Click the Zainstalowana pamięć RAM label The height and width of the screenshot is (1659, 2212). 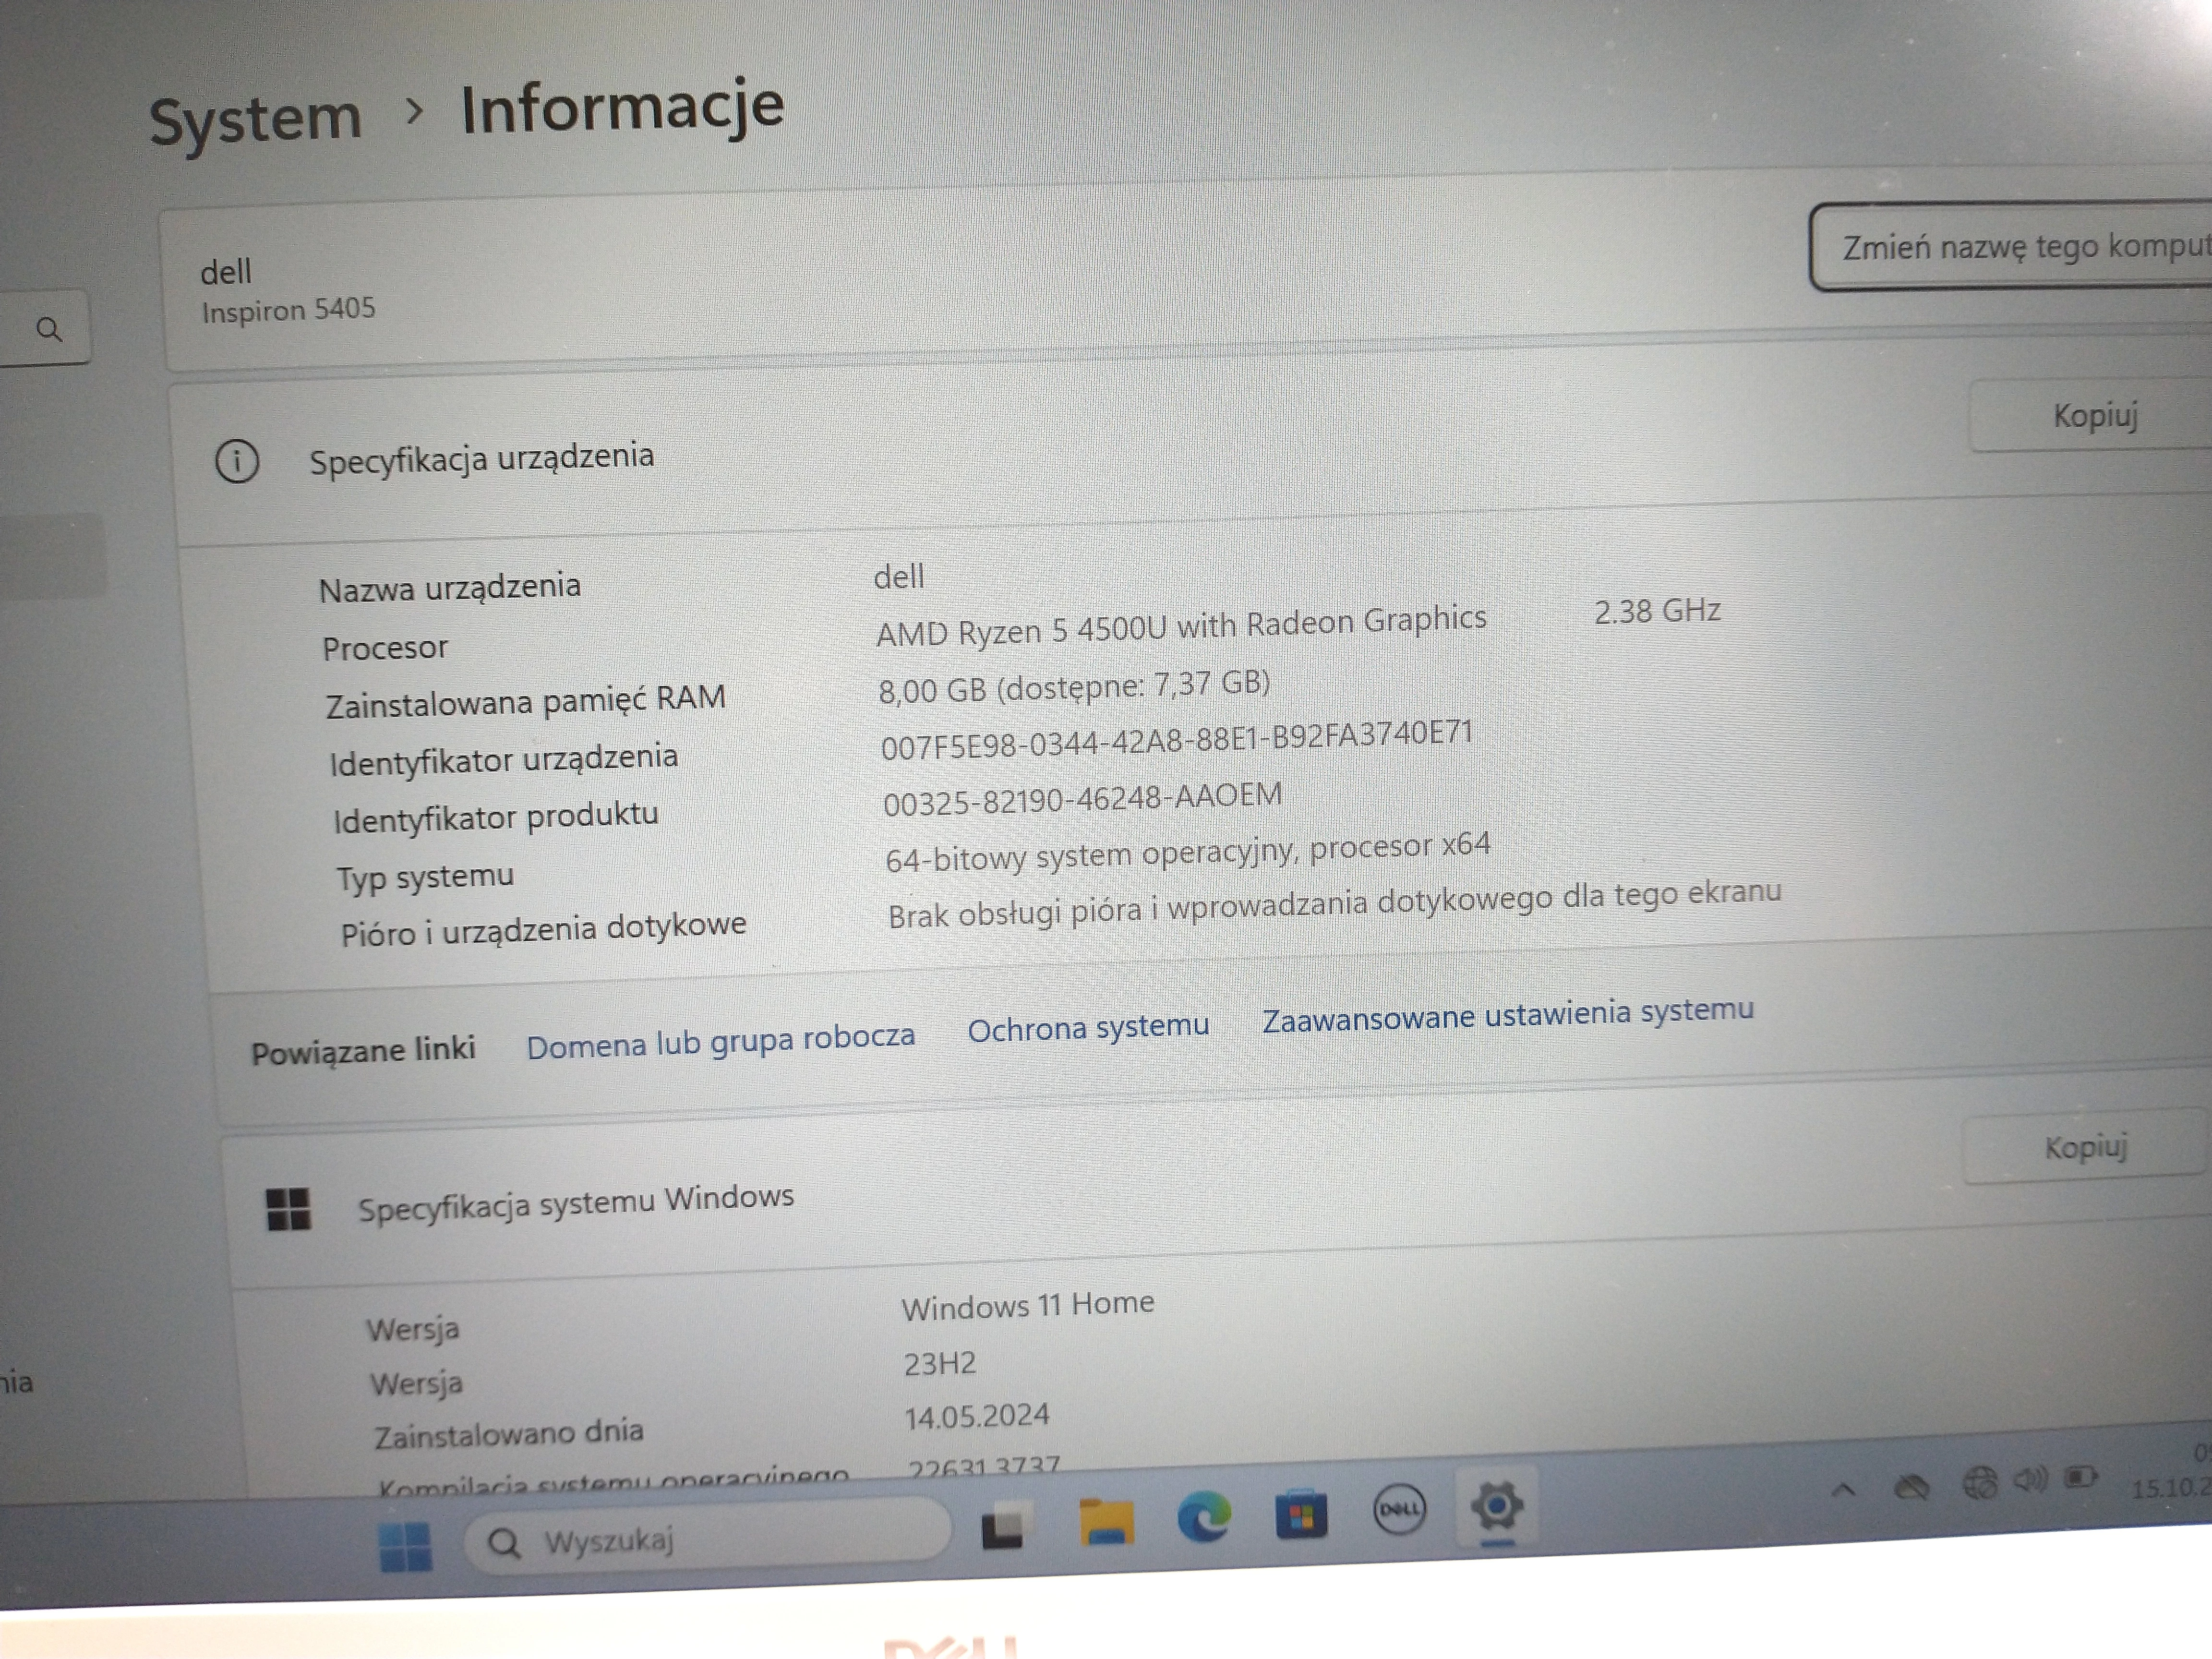(525, 701)
